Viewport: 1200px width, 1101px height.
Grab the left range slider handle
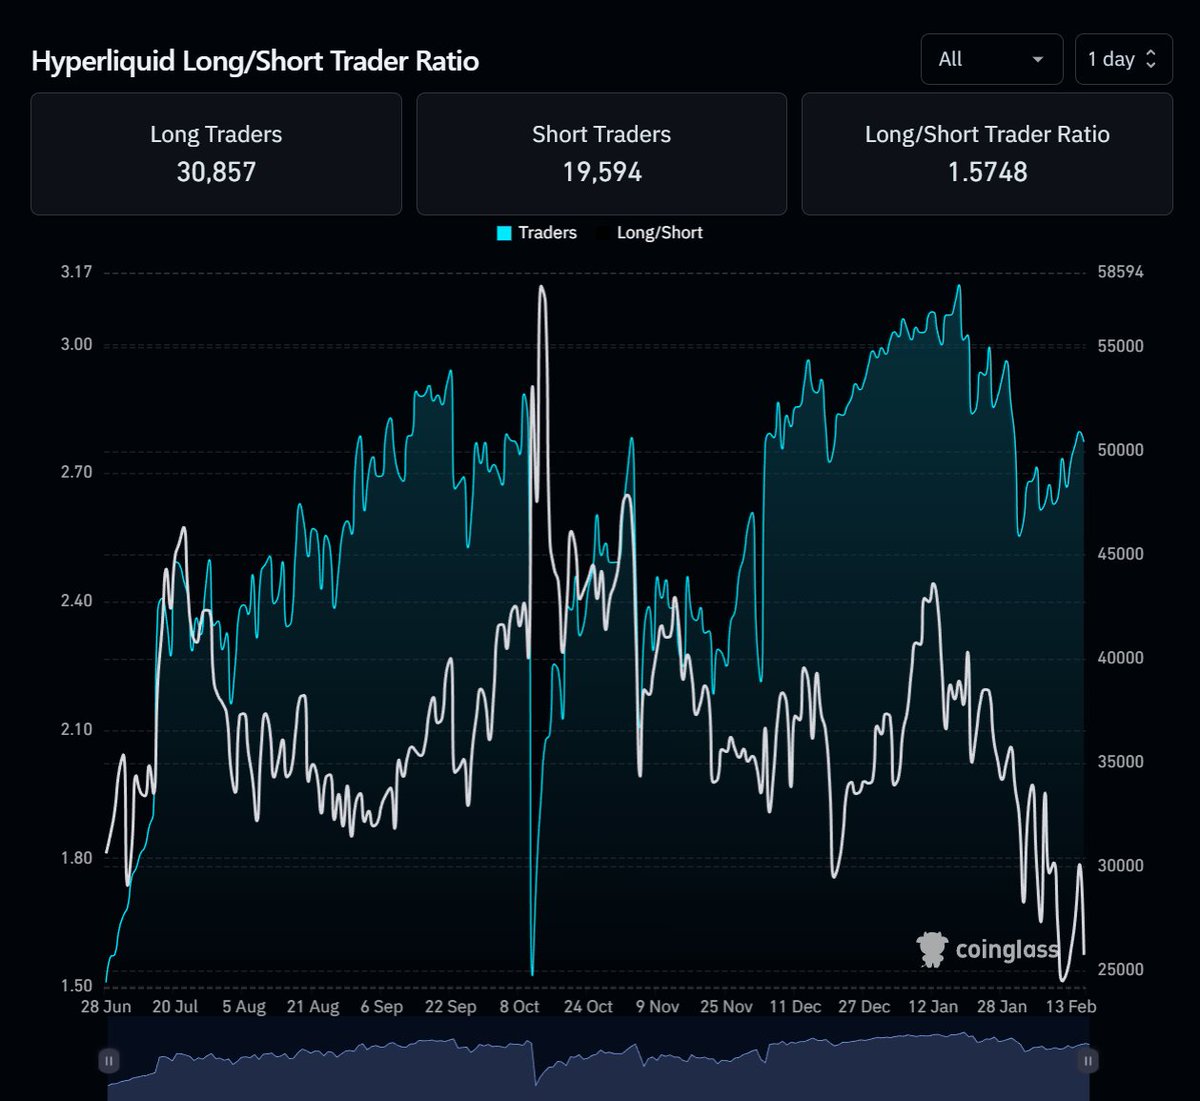coord(109,1060)
